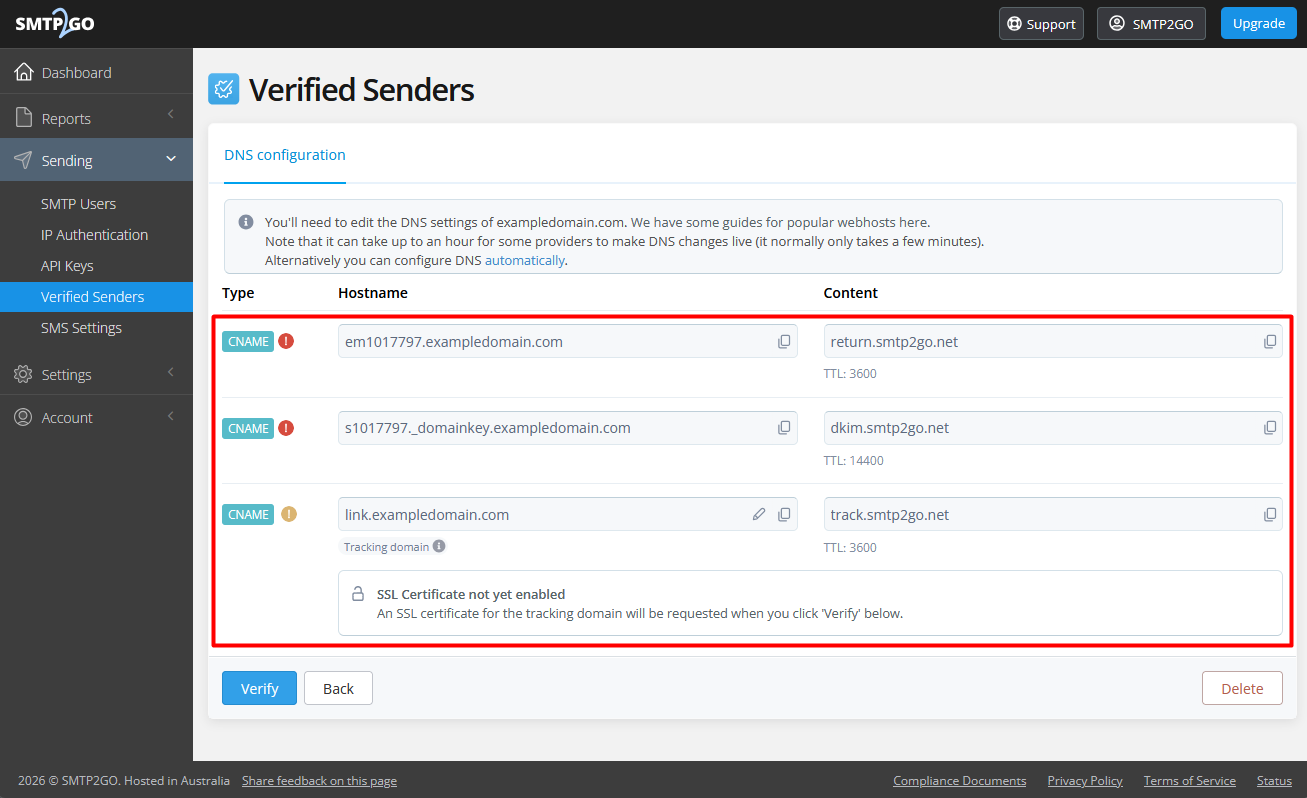The image size is (1307, 798).
Task: Click the 'Type' column header
Action: click(x=238, y=293)
